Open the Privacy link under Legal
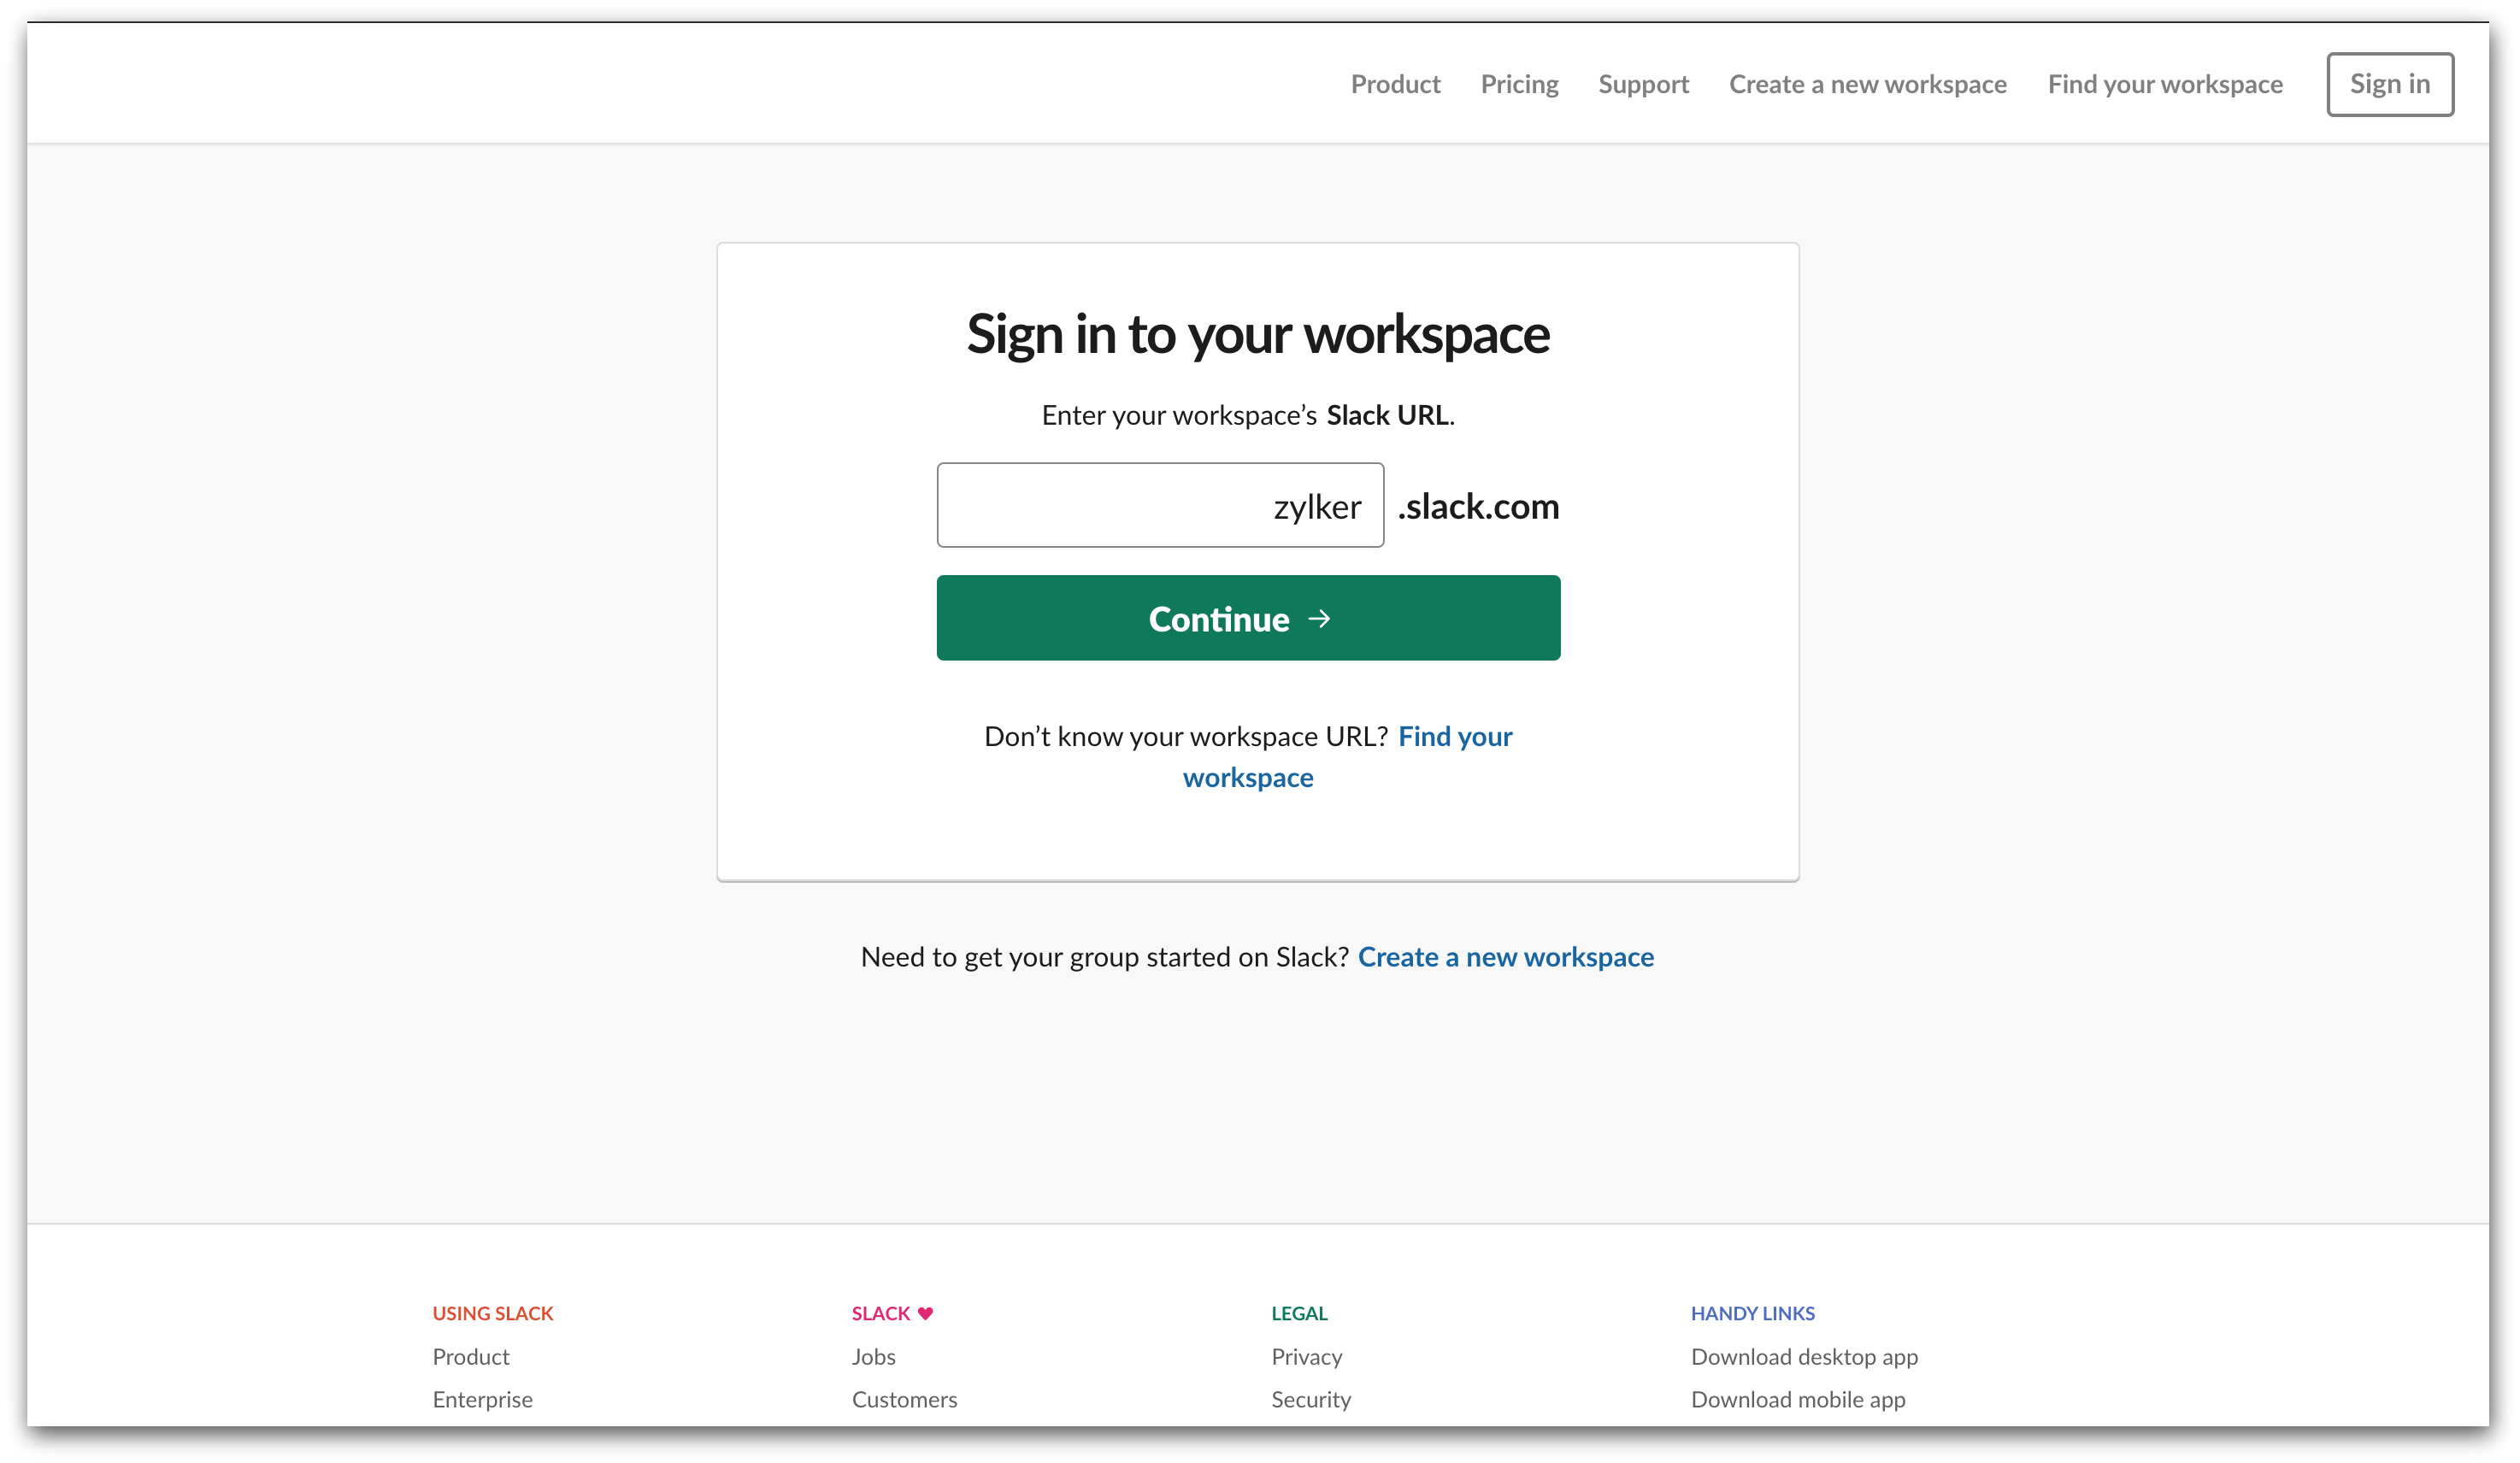This screenshot has width=2520, height=1463. tap(1306, 1356)
